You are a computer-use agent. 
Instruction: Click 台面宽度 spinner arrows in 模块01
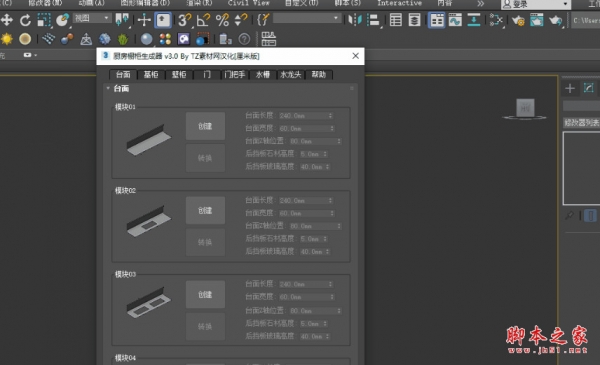pyautogui.click(x=332, y=129)
